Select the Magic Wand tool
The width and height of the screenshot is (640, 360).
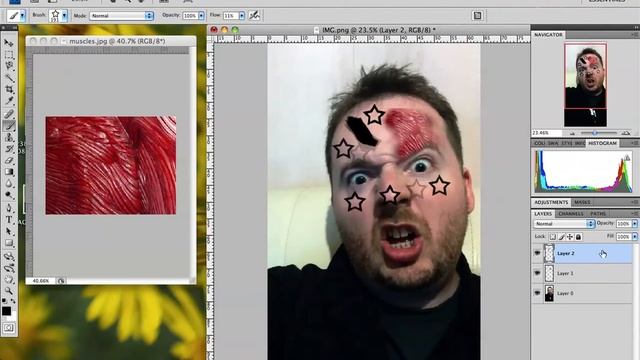coord(9,78)
